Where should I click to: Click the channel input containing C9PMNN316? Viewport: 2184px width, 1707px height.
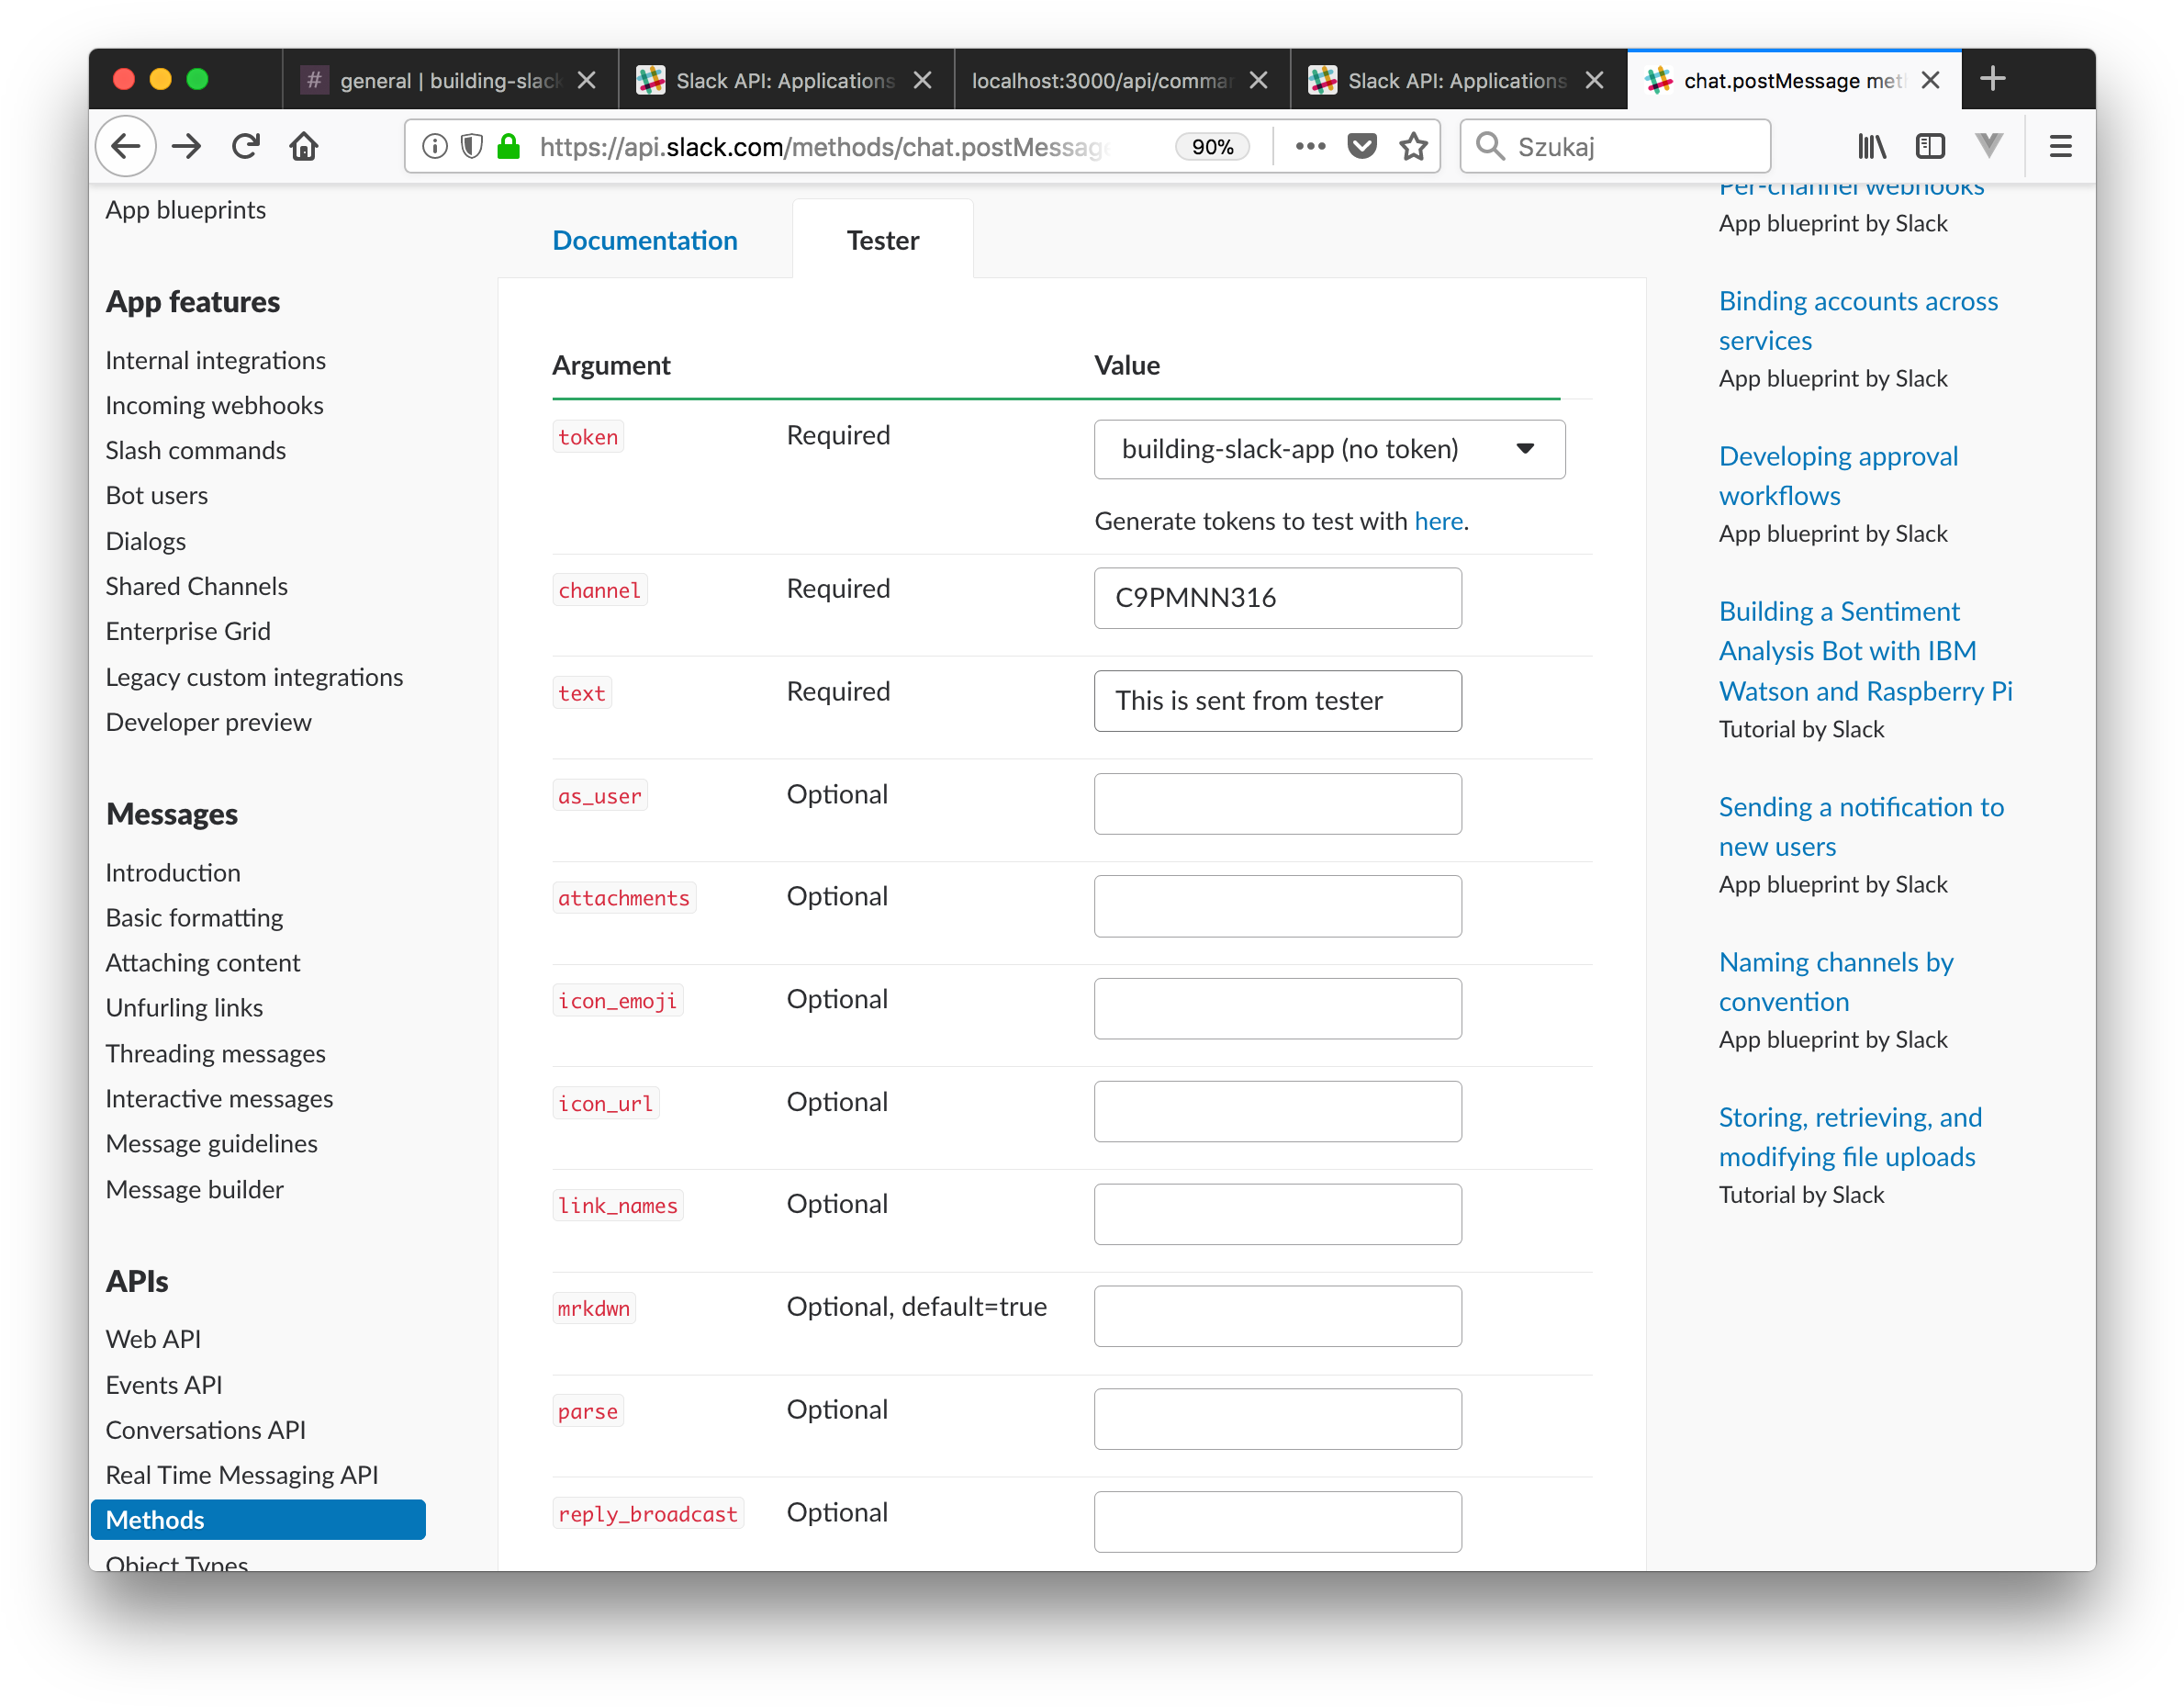(x=1277, y=597)
